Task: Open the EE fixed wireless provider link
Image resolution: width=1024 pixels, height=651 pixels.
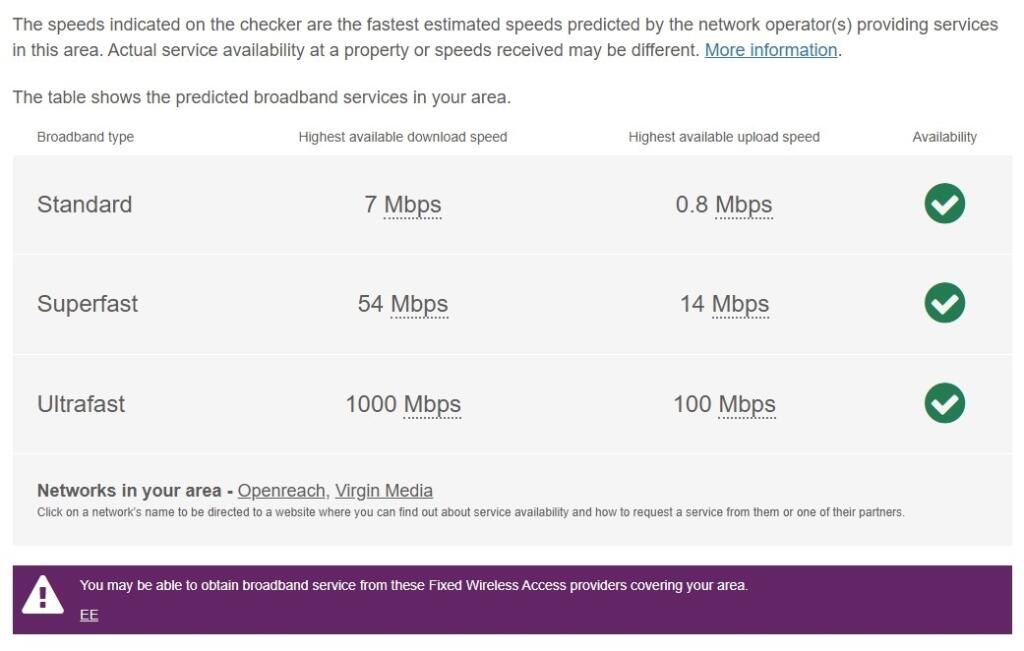Action: pos(89,614)
